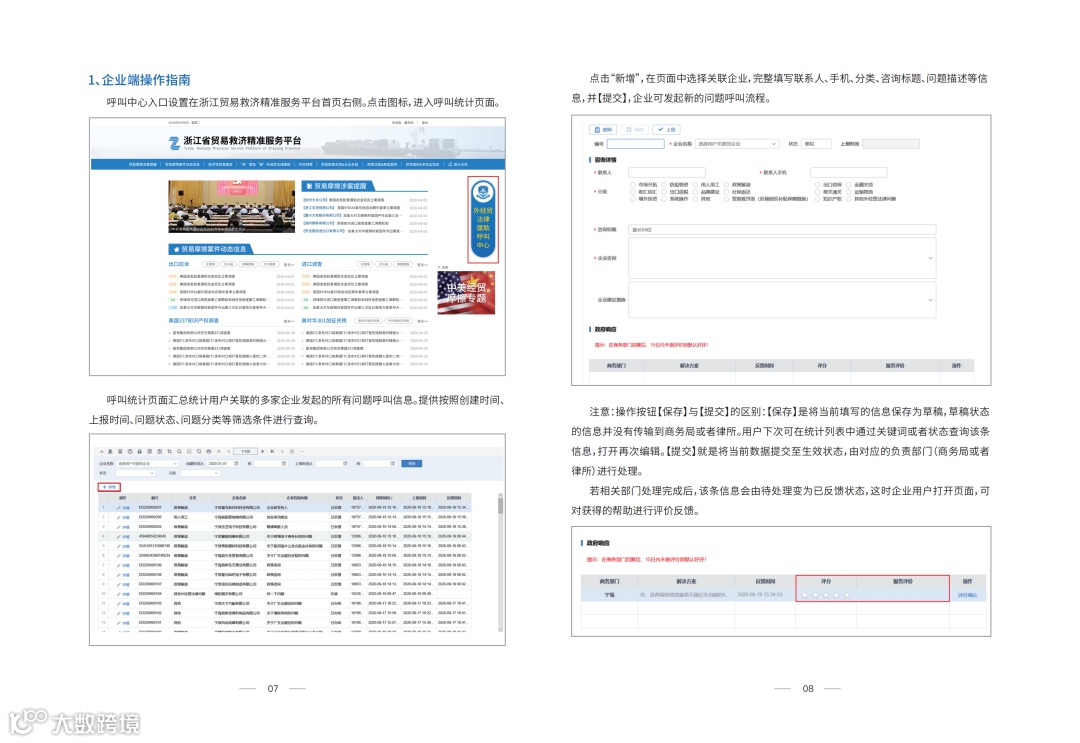Screen dimensions: 1080x743
Task: Select the 市场开拓 category radio
Action: pos(632,185)
